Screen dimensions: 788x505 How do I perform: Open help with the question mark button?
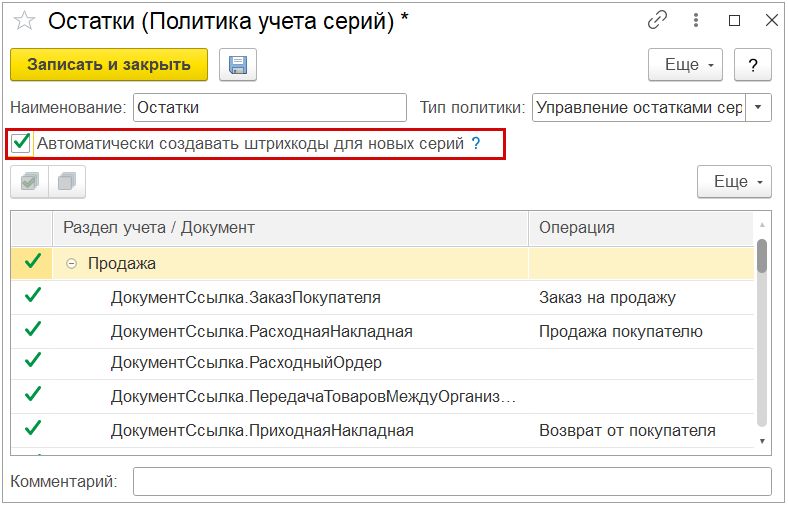coord(753,65)
